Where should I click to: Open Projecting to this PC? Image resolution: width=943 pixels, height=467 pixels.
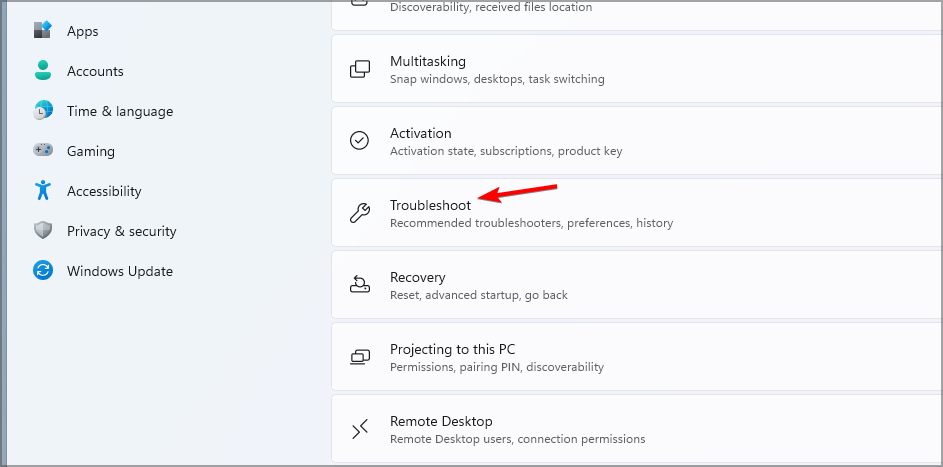tap(636, 357)
